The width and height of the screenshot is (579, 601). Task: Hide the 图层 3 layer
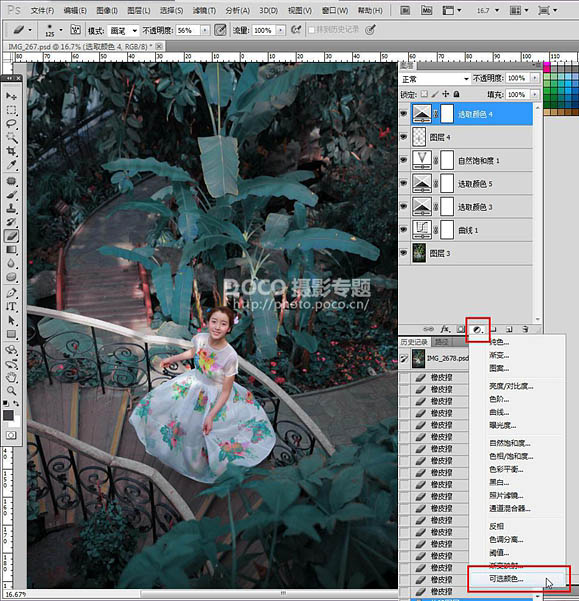[403, 253]
